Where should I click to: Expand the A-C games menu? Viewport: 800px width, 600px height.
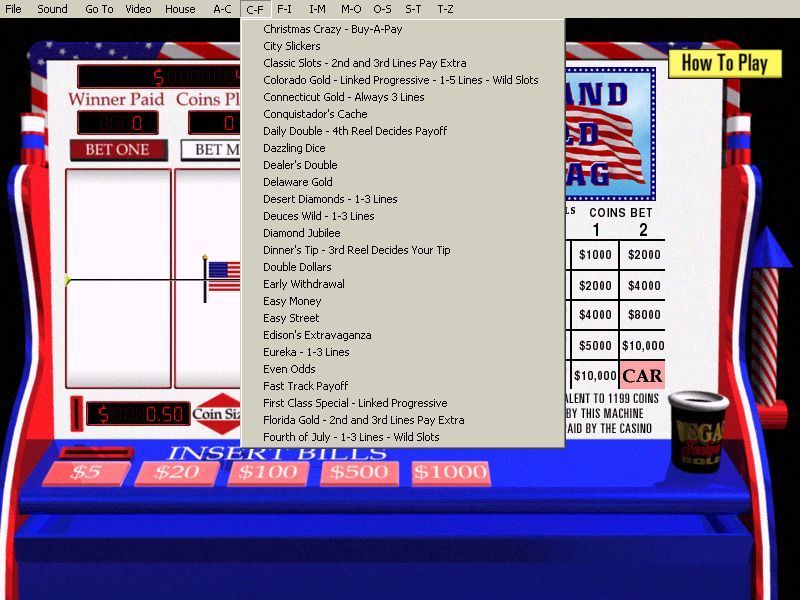click(x=222, y=9)
